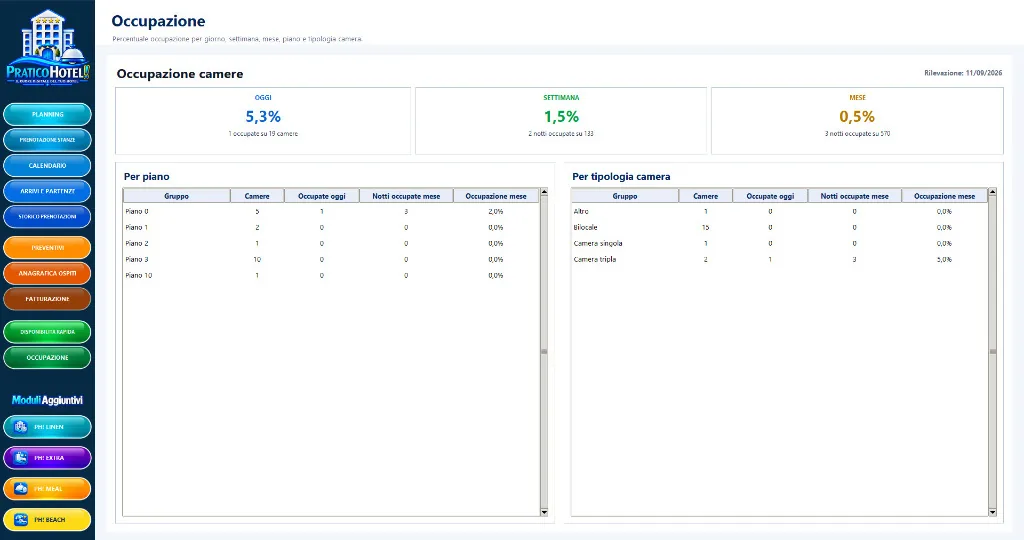Viewport: 1024px width, 540px height.
Task: Select the Piano 10 row
Action: coord(331,276)
